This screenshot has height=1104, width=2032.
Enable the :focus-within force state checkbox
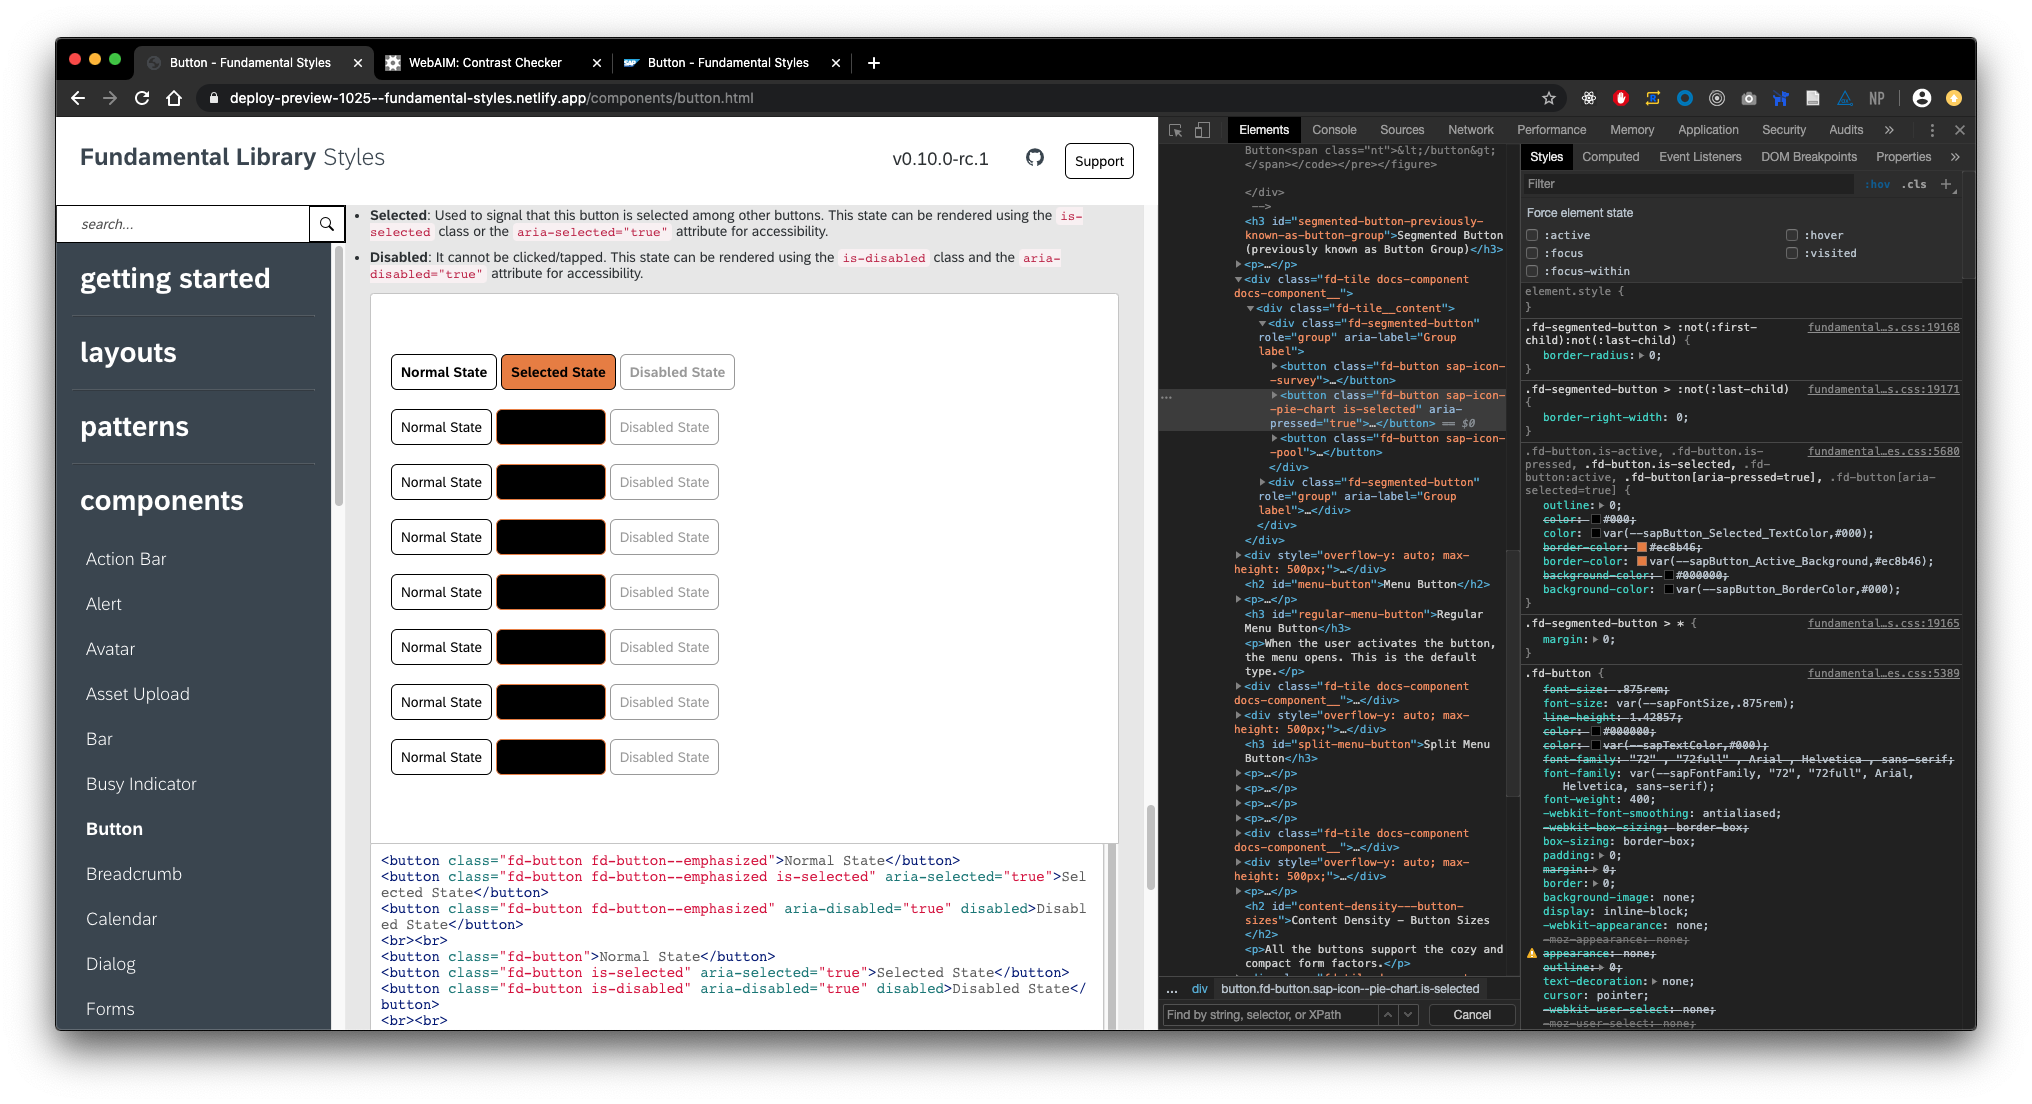coord(1532,271)
